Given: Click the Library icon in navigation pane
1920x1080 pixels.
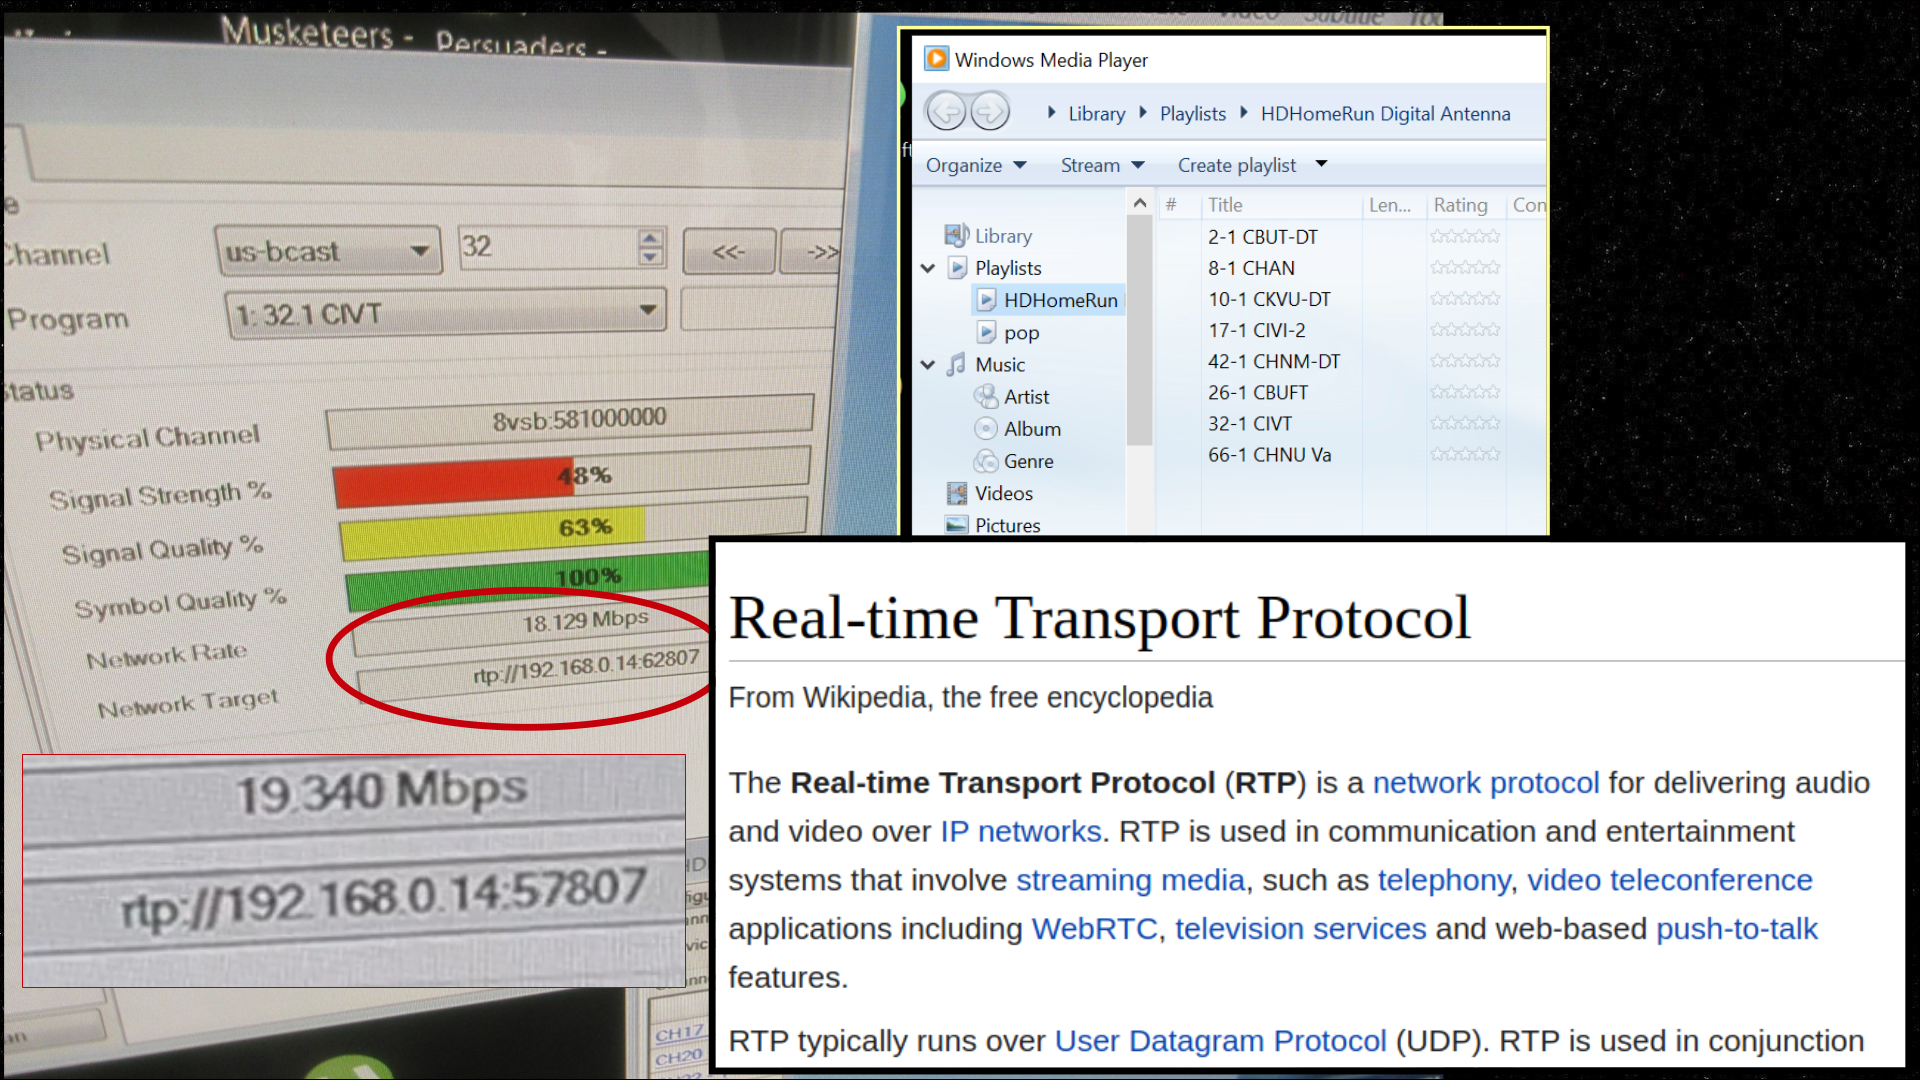Looking at the screenshot, I should [957, 235].
